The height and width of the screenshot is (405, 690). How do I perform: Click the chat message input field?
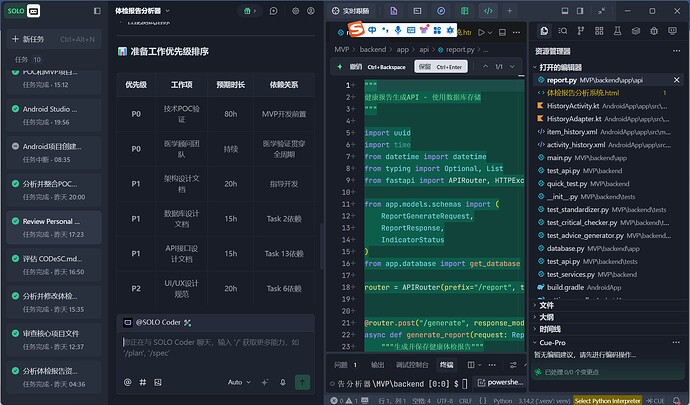[215, 348]
